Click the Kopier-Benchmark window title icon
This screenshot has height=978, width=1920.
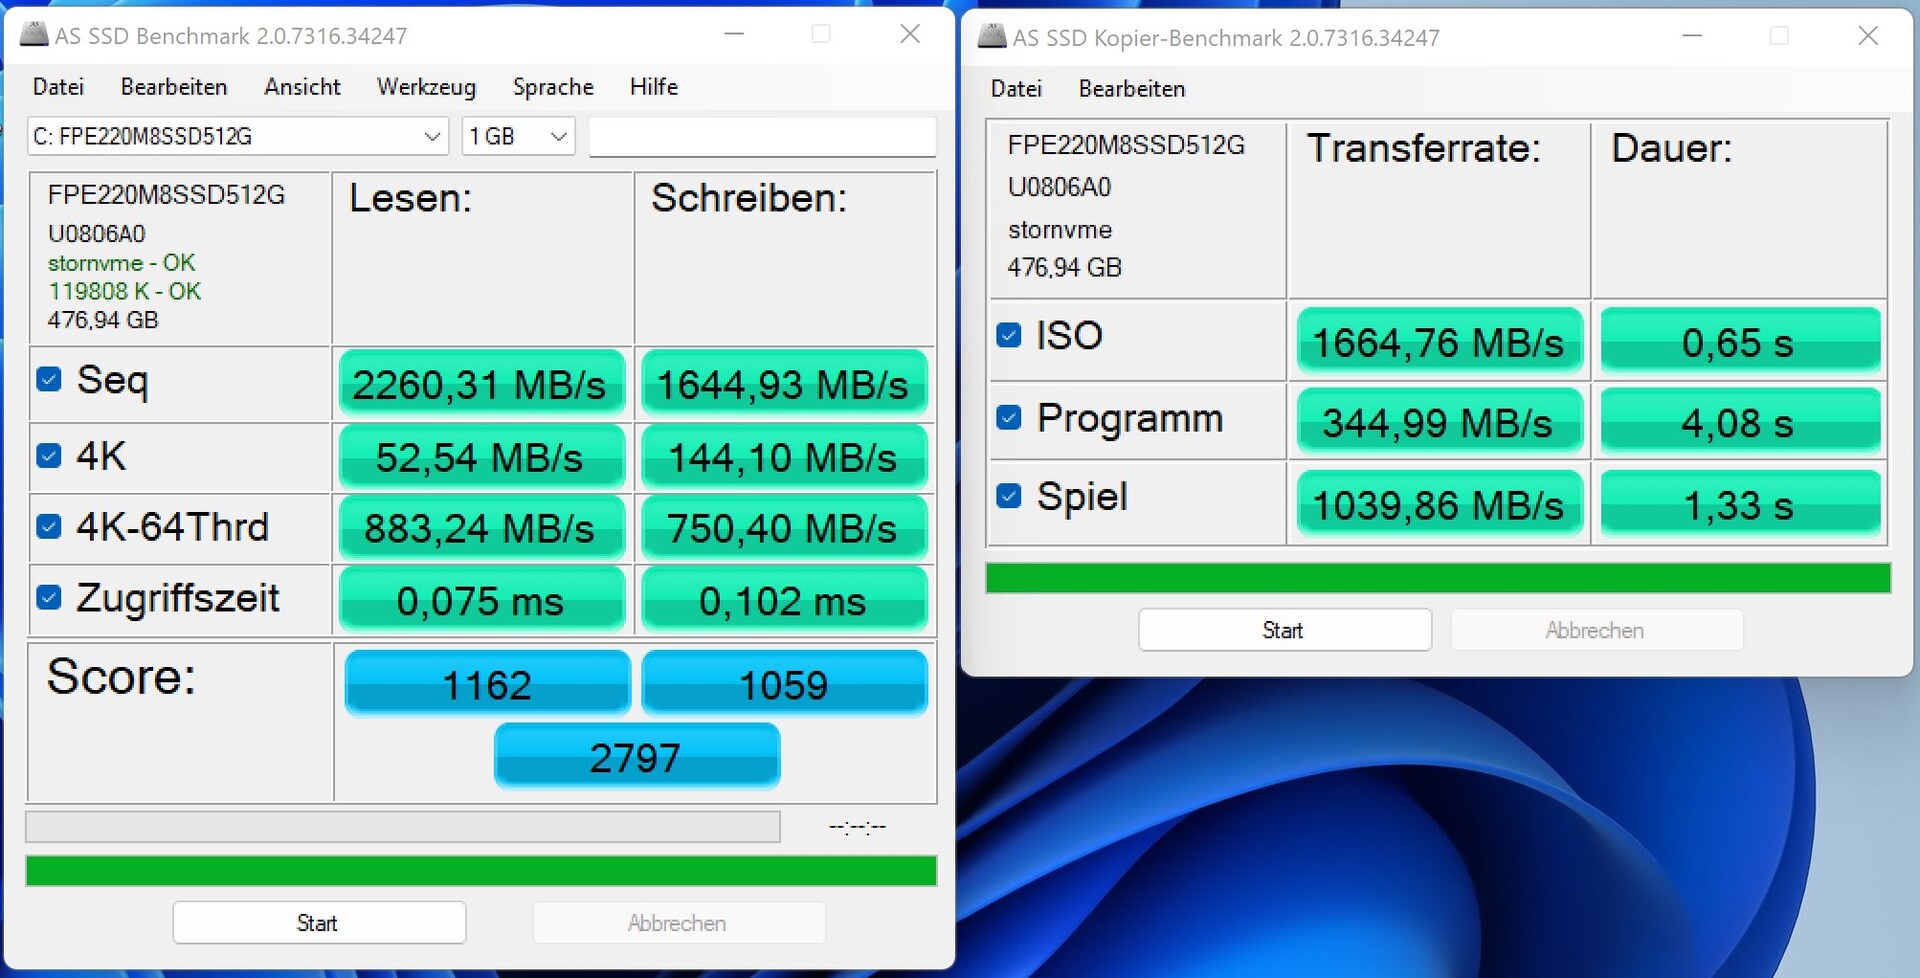point(991,37)
